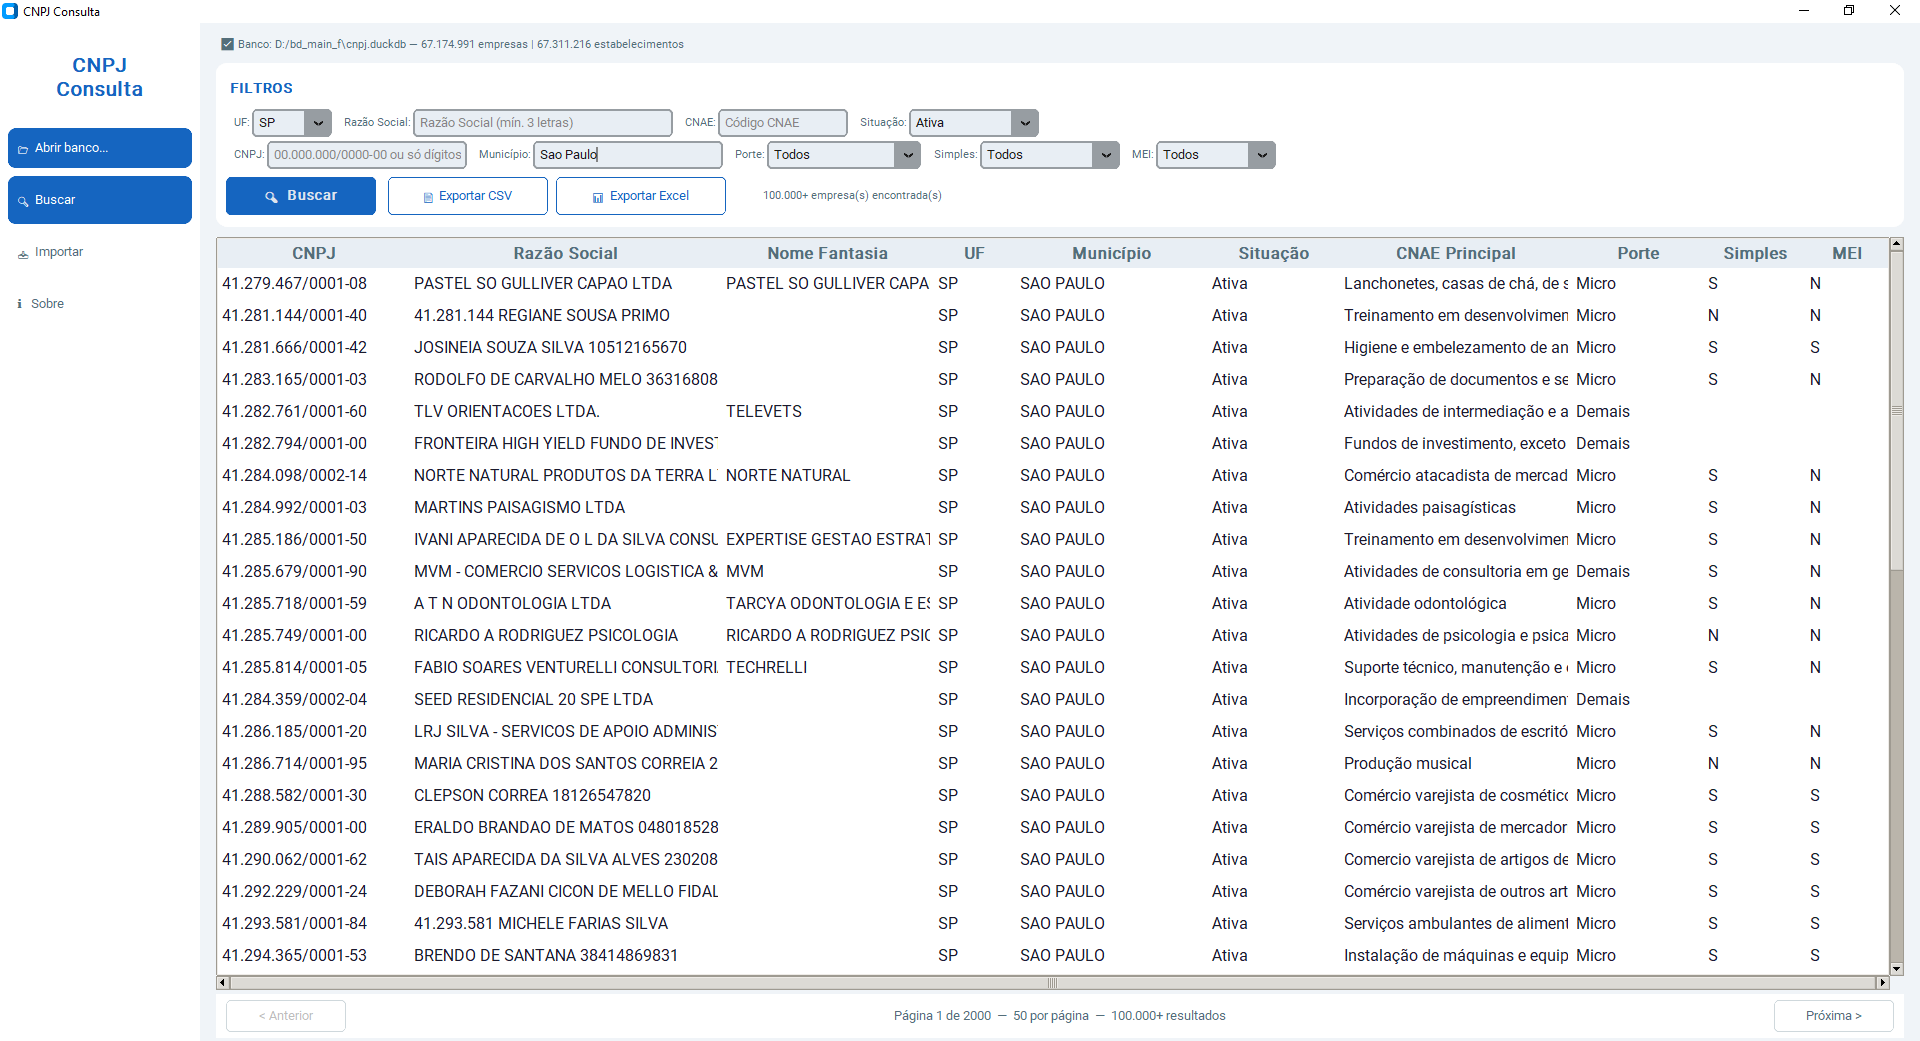Click the CNPJ number input field
This screenshot has height=1041, width=1920.
click(x=367, y=155)
